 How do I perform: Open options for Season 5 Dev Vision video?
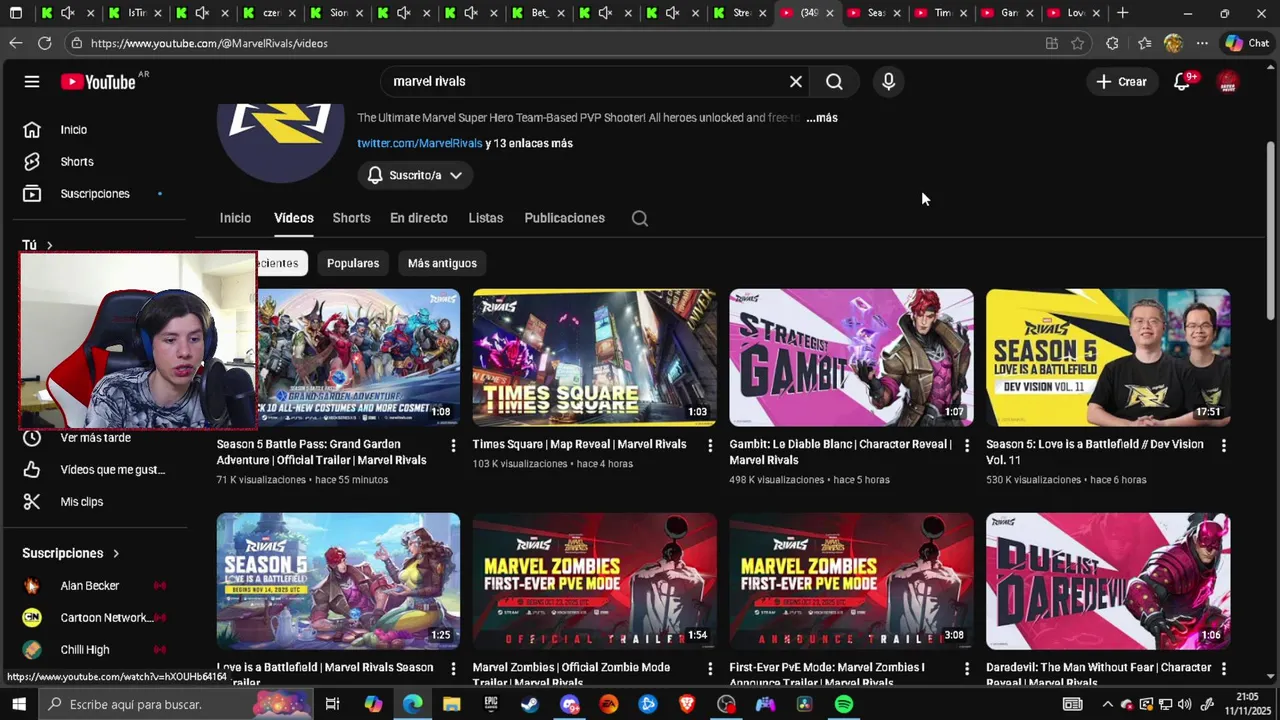1223,445
